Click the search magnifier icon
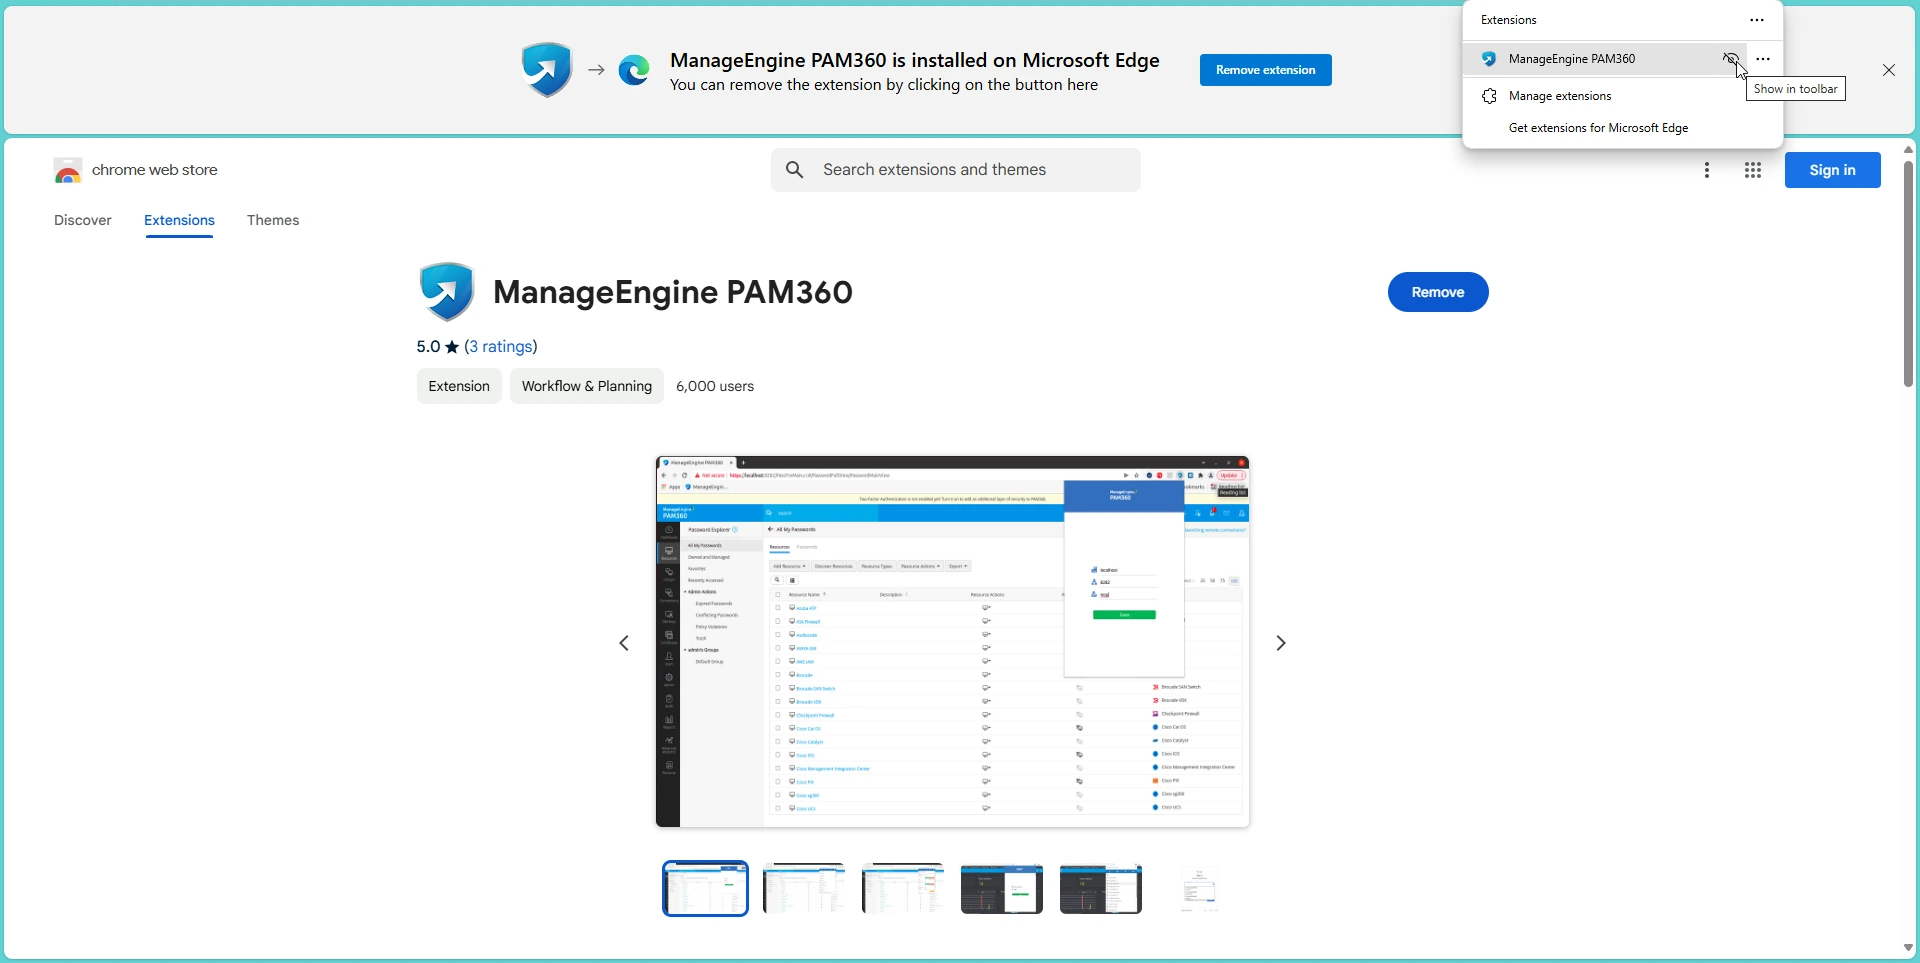The width and height of the screenshot is (1920, 963). tap(795, 171)
